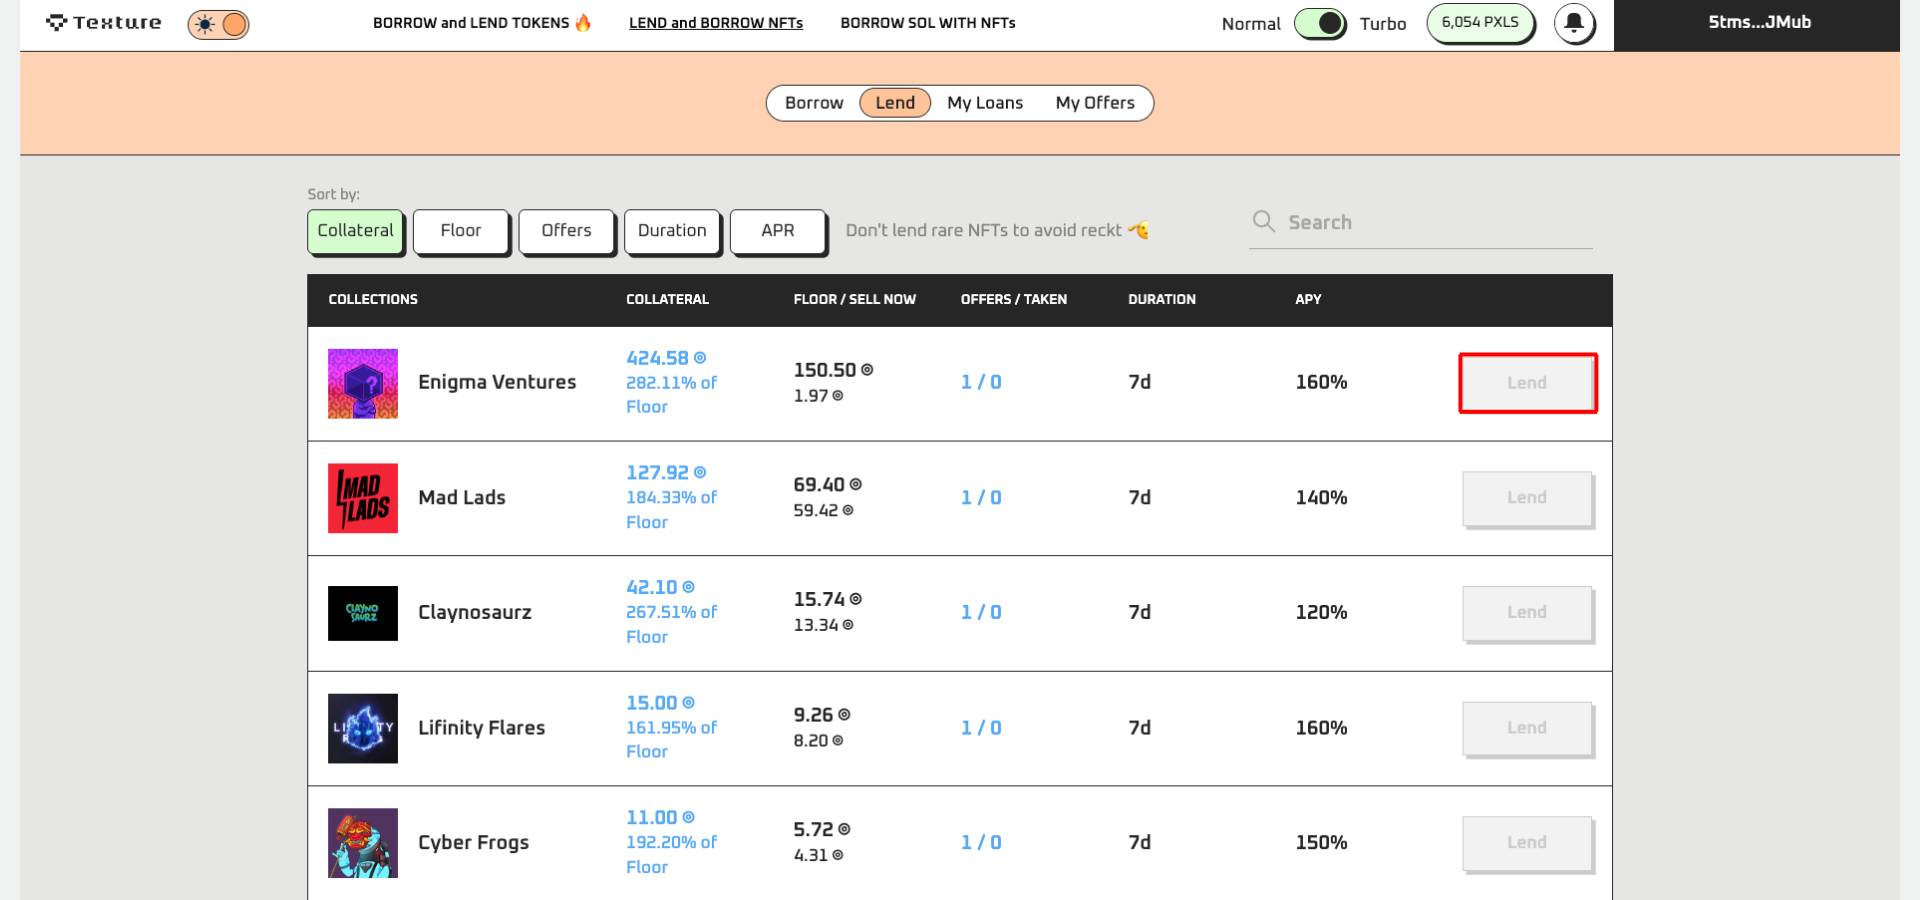
Task: Go to BORROW and LEND TOKENS
Action: click(482, 23)
